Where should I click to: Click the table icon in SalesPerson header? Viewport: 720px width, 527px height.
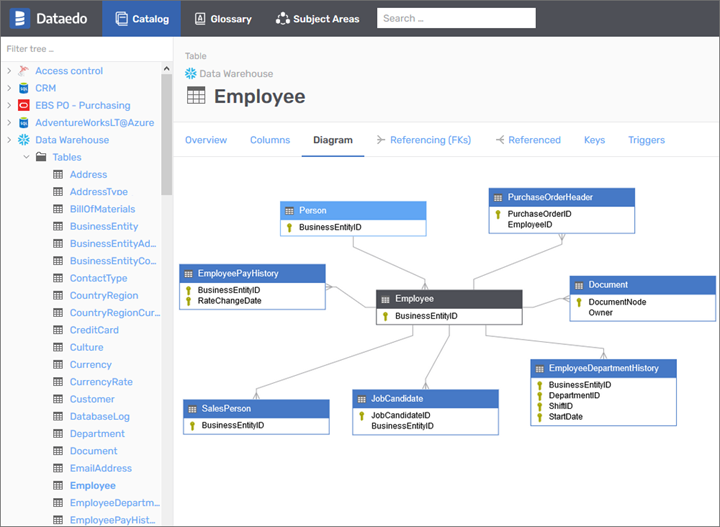[x=193, y=409]
